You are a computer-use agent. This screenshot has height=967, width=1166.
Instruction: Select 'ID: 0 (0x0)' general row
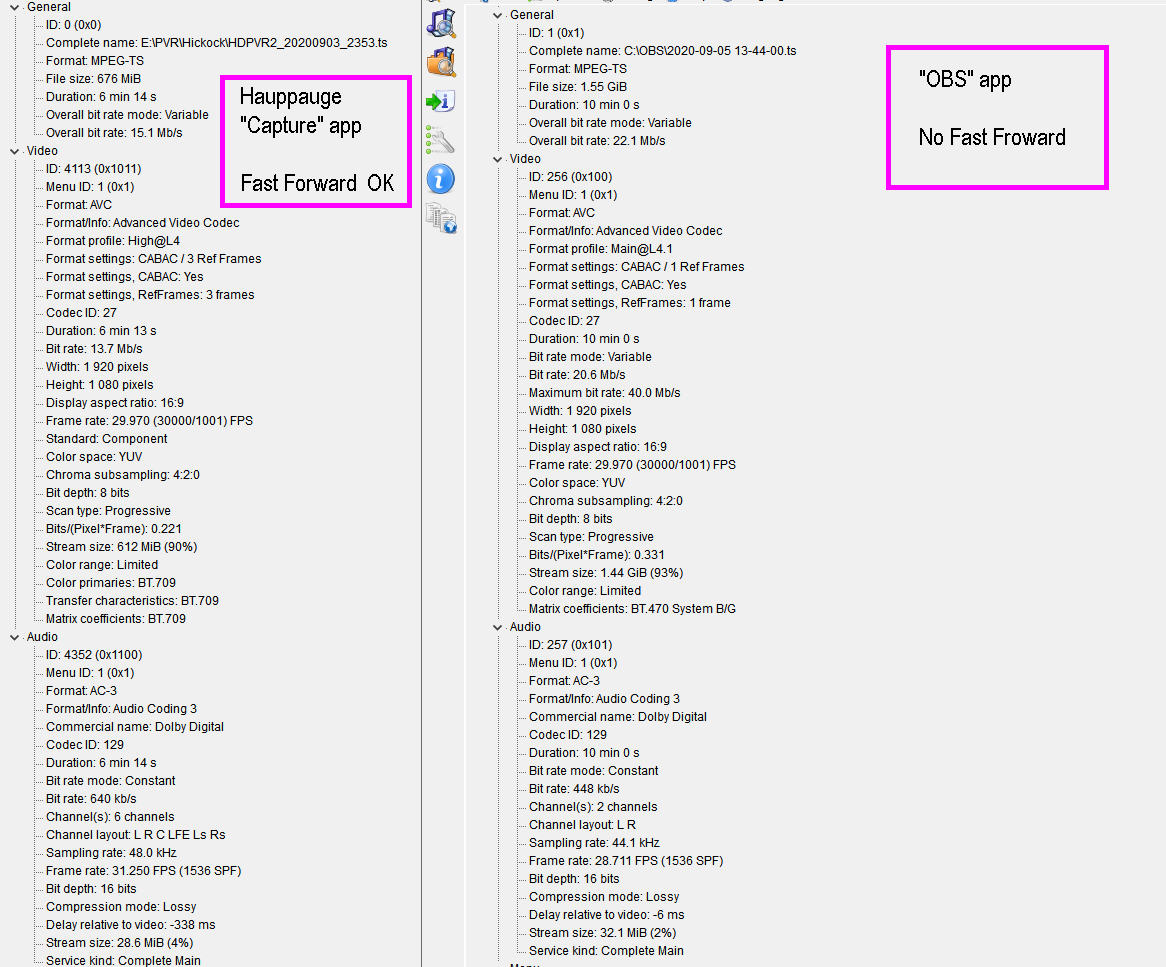[74, 25]
